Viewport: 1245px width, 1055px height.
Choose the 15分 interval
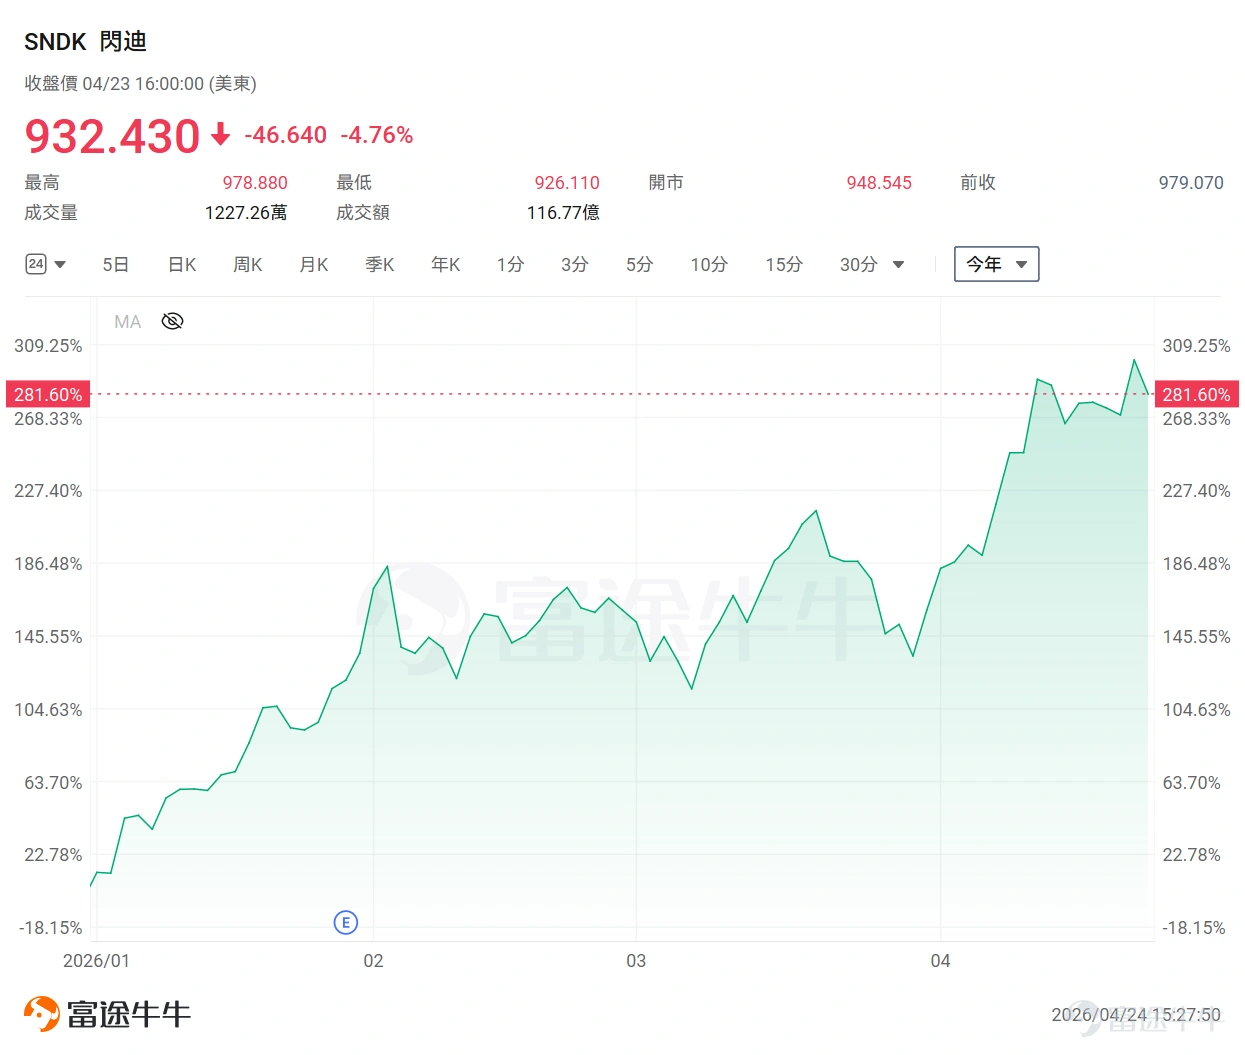784,264
